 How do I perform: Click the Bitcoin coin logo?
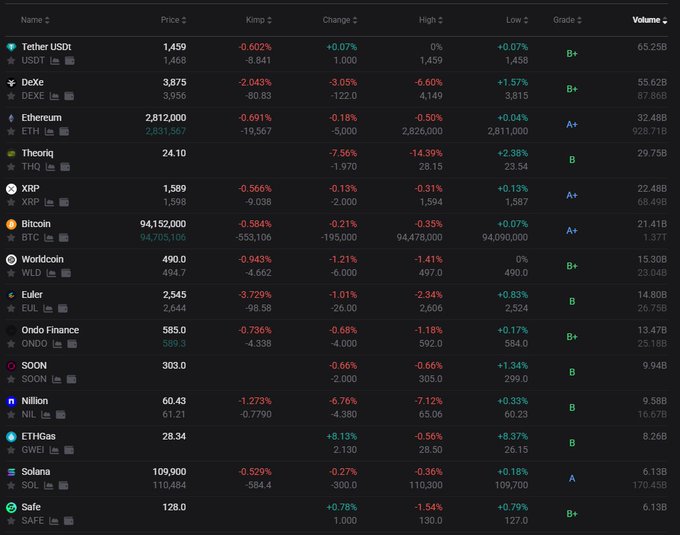[x=11, y=224]
